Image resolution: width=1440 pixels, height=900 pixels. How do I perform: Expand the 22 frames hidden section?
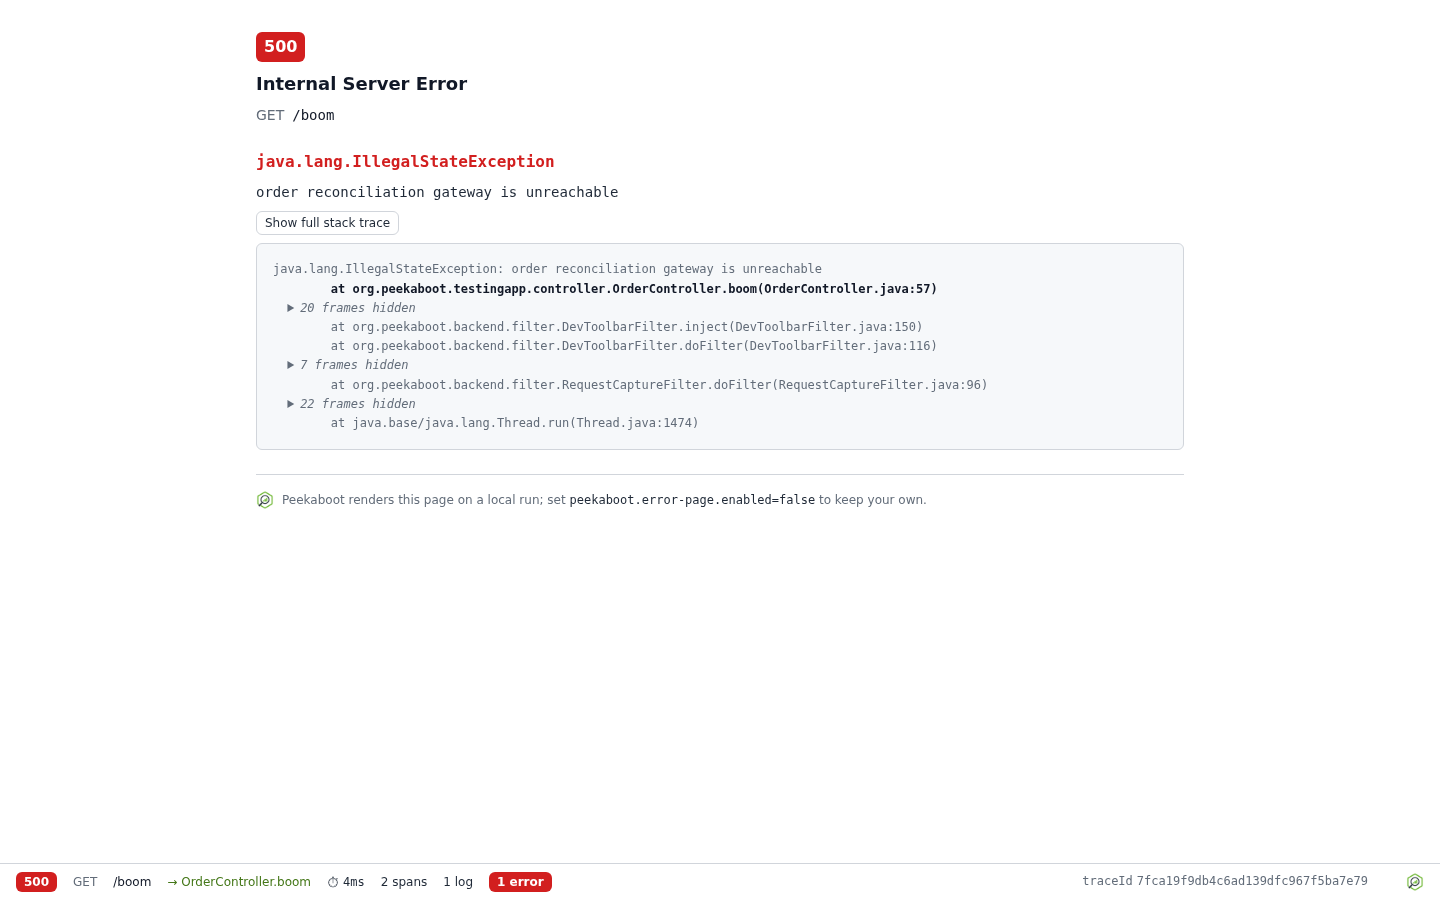click(x=351, y=404)
